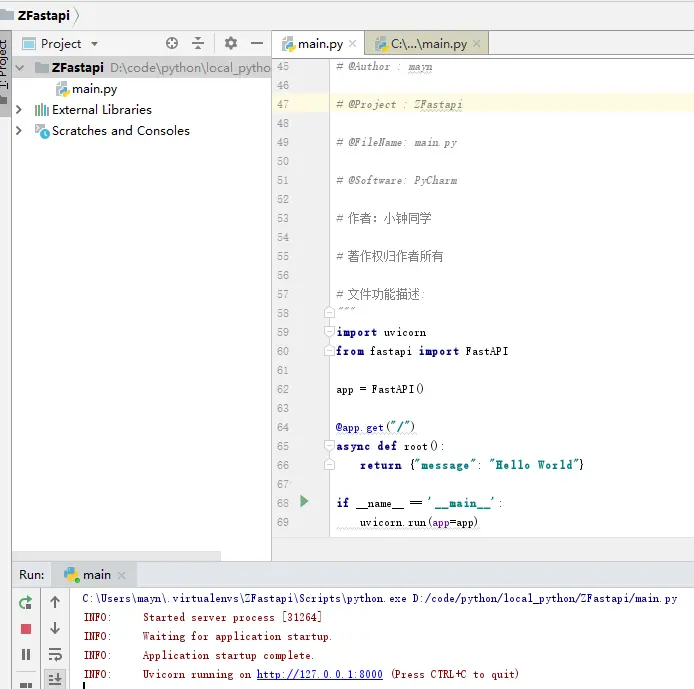Click the 'from fastapi import FastAPI' line
Viewport: 694px width, 689px height.
coord(422,351)
